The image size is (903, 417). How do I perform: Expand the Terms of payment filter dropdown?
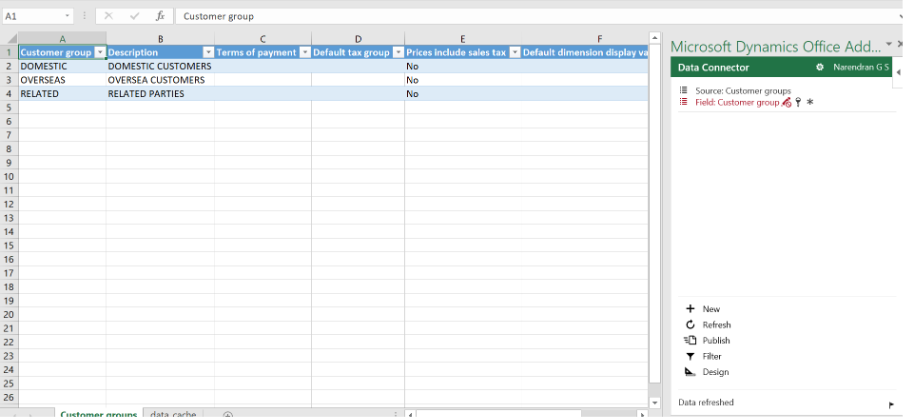pyautogui.click(x=304, y=52)
